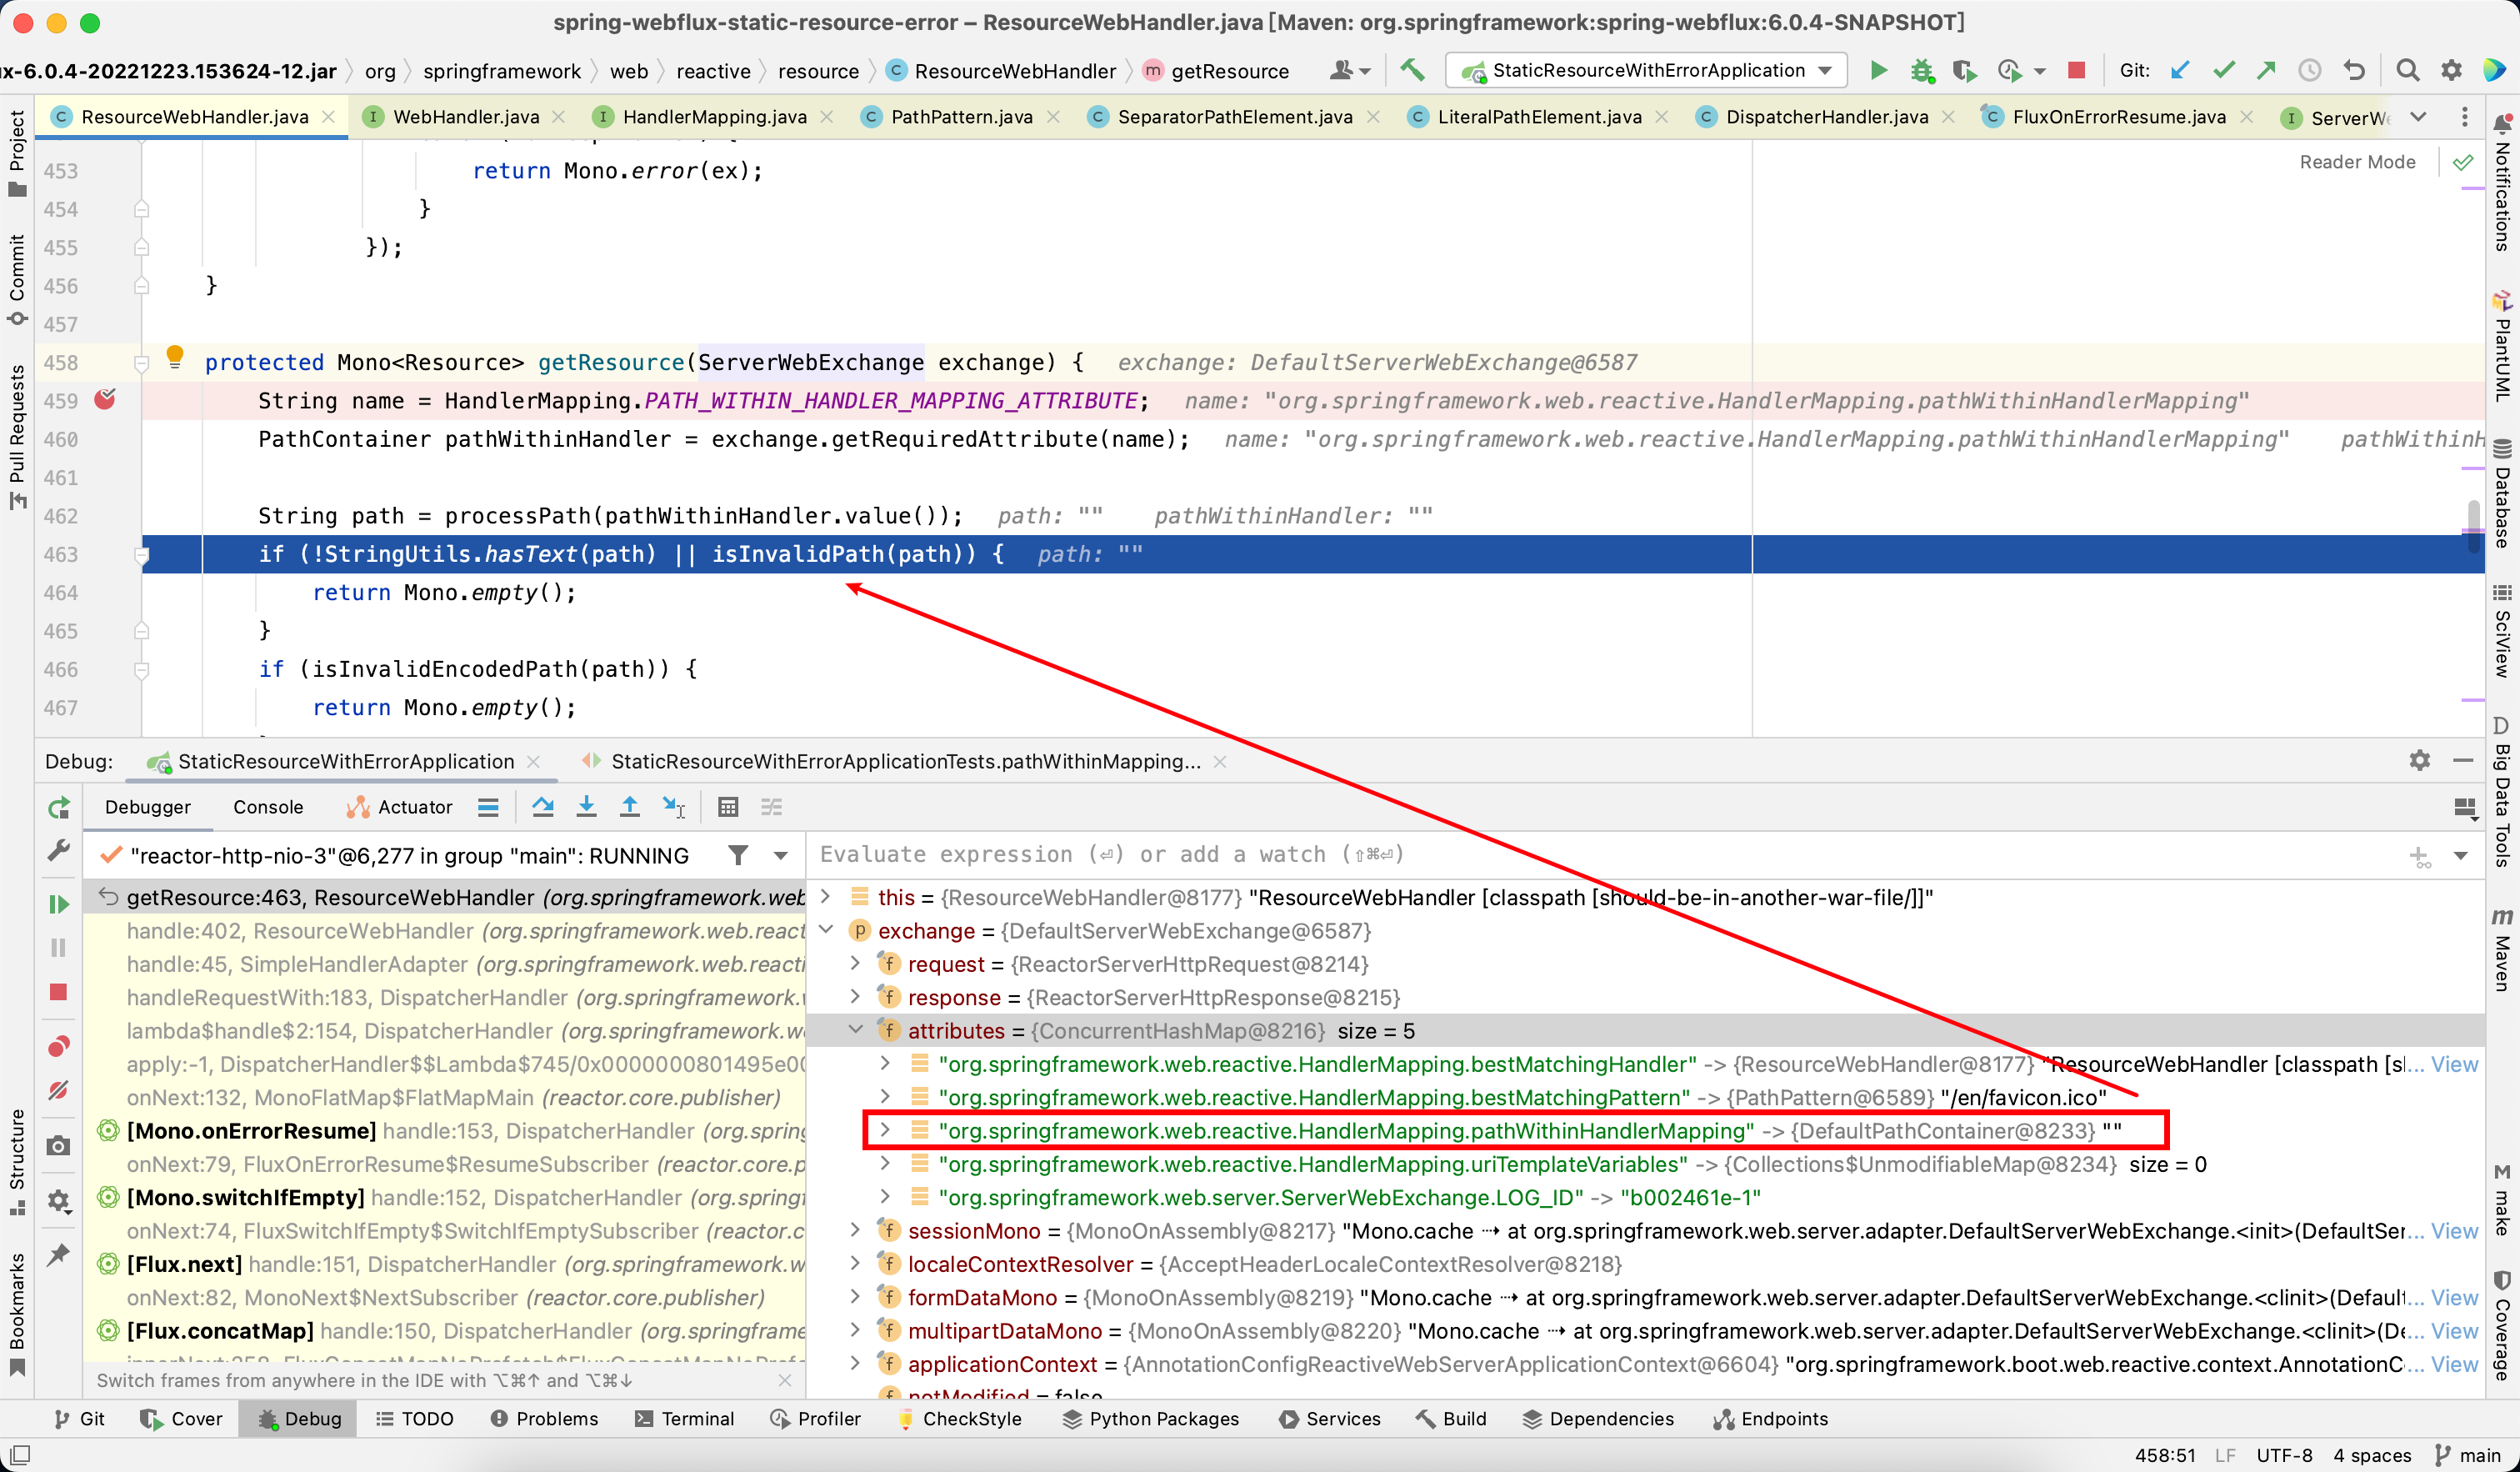Take thread dump camera icon
Screen dimensions: 2520x1472
click(59, 1146)
